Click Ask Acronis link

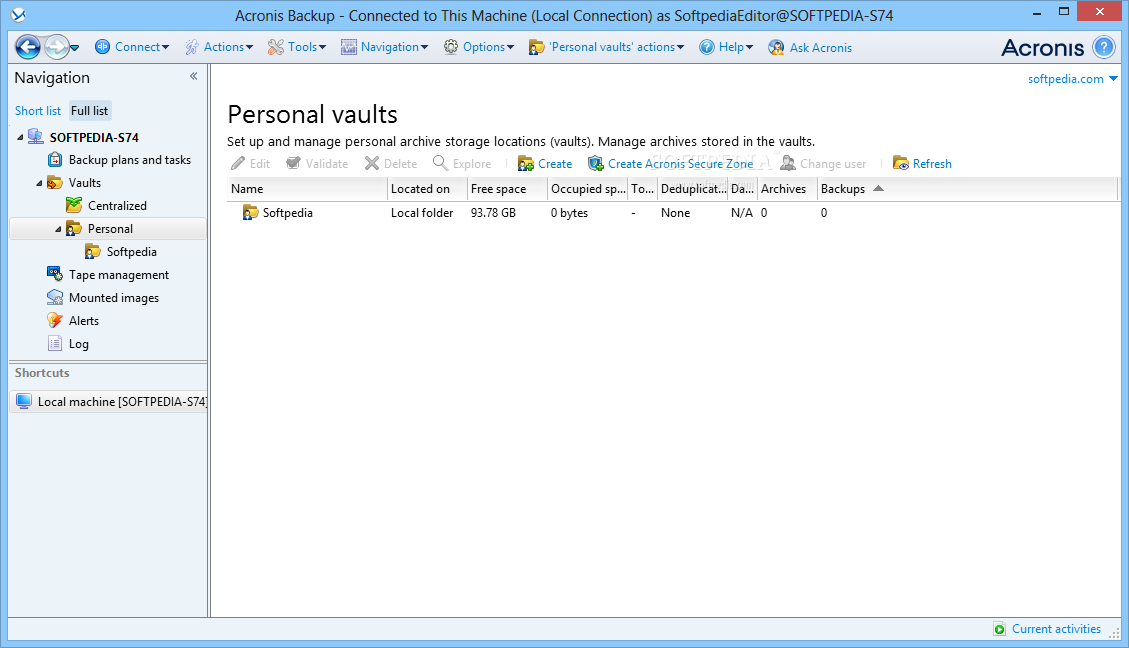click(810, 48)
